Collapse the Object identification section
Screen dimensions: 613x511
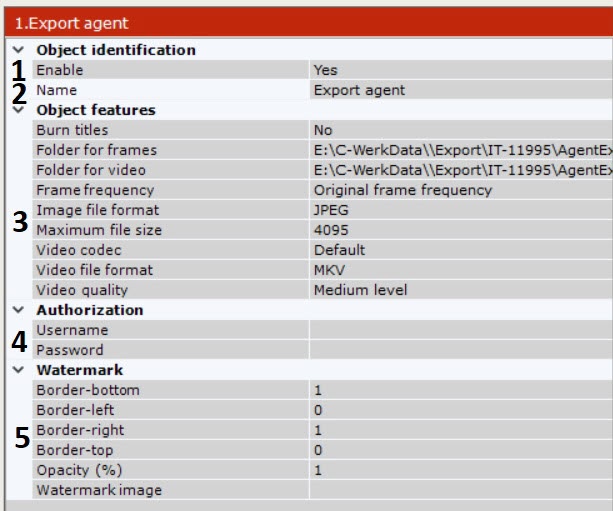(17, 49)
